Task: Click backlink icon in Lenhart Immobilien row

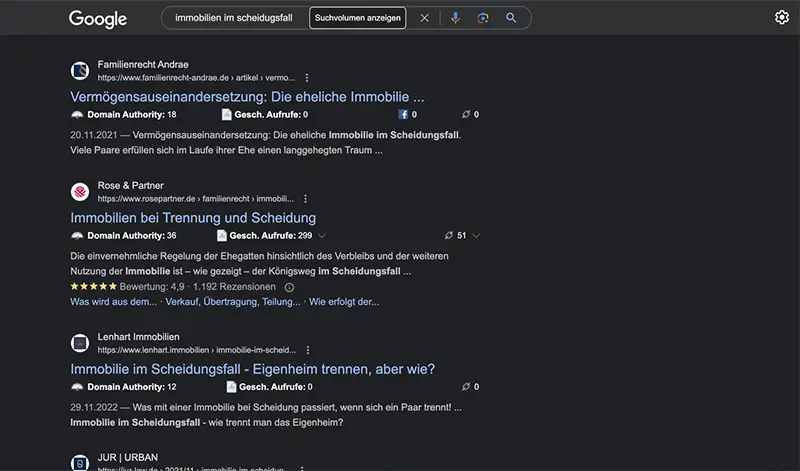Action: point(466,387)
